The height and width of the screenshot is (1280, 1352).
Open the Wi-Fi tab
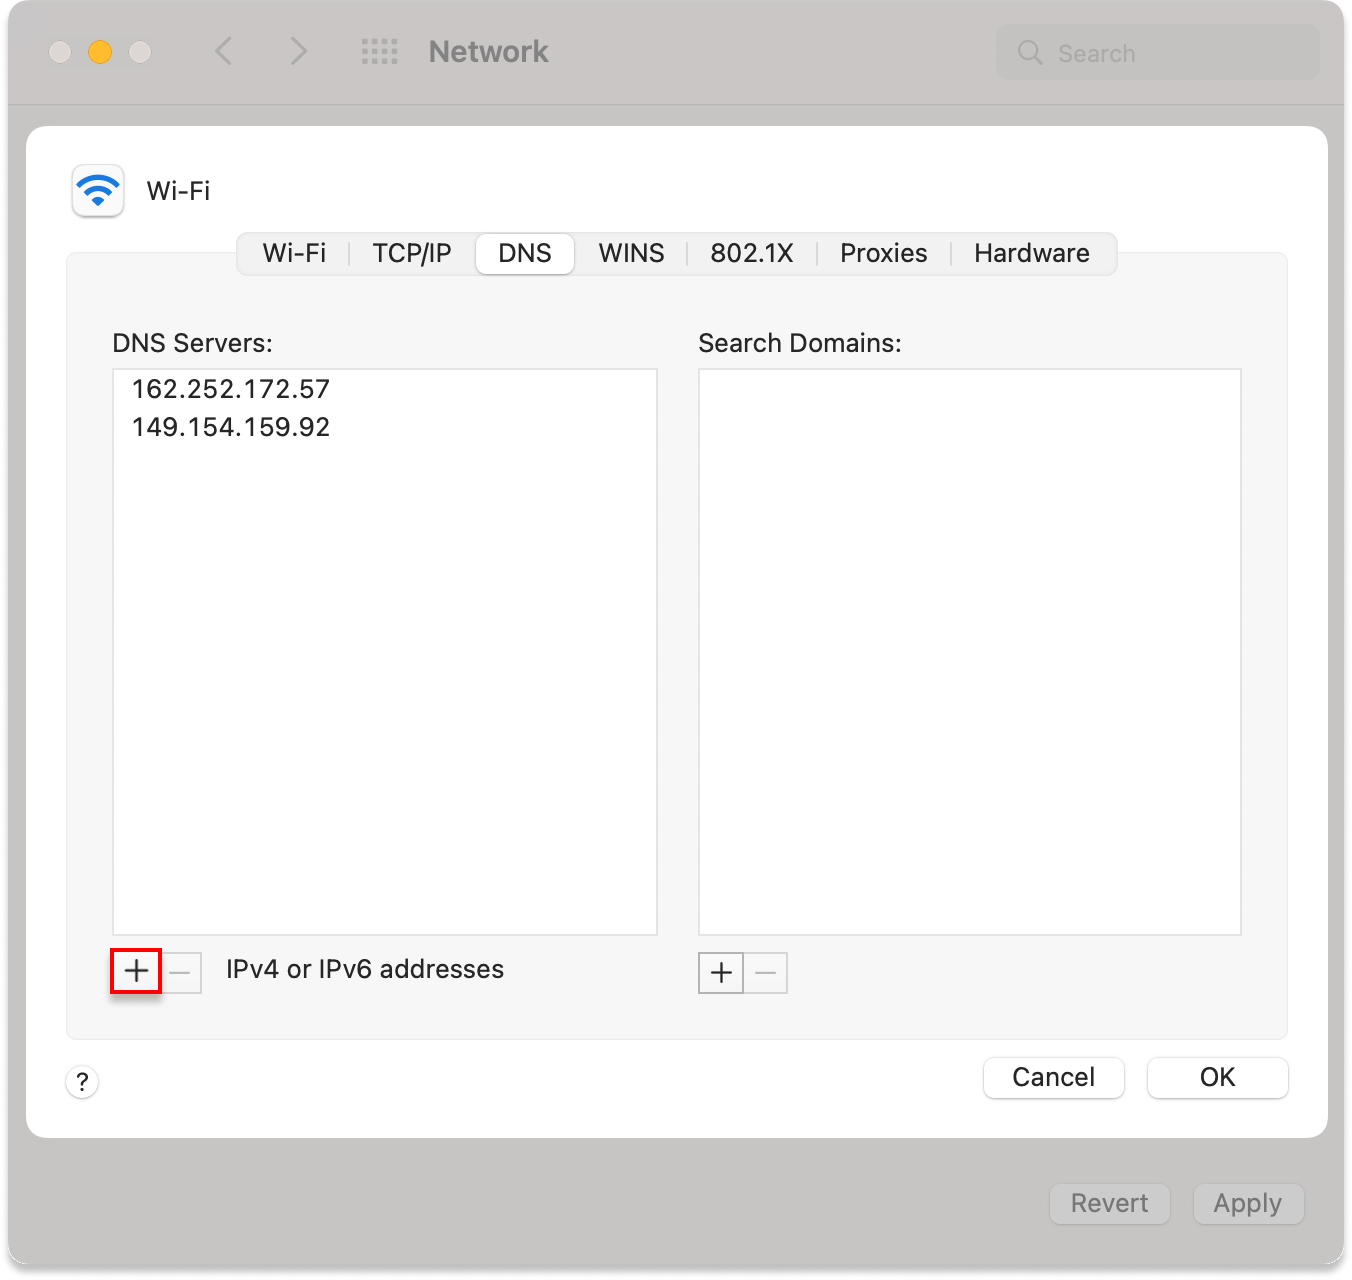(x=294, y=254)
